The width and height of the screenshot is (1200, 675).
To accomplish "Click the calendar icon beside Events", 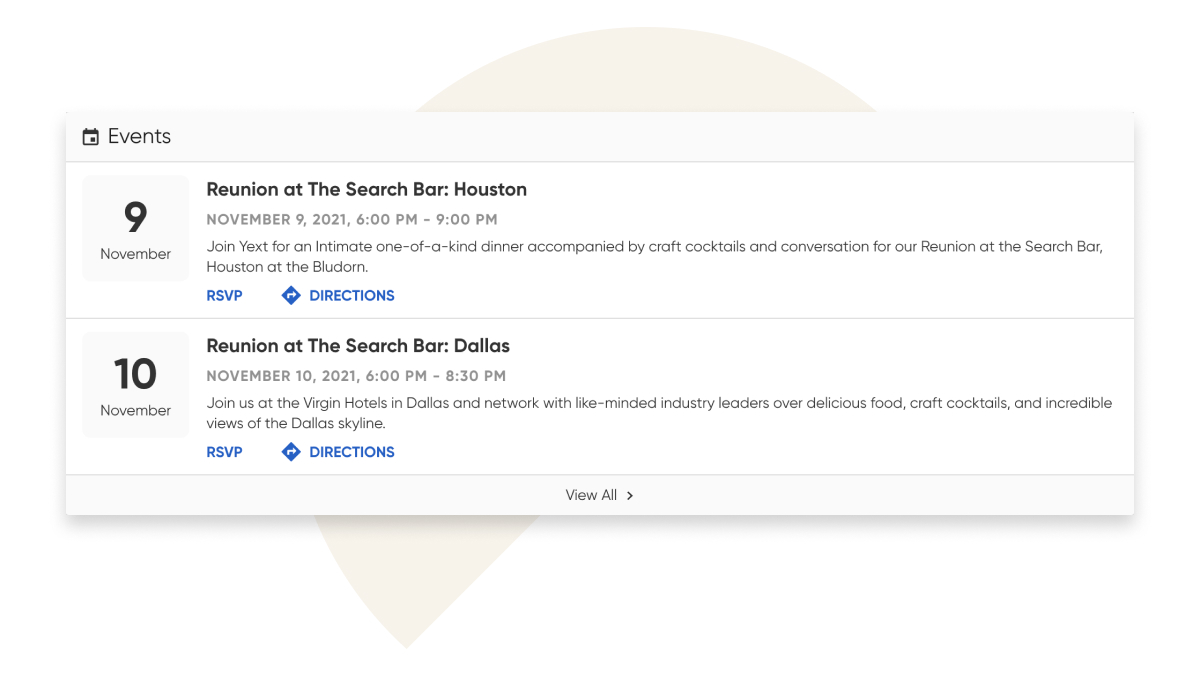I will click(91, 137).
